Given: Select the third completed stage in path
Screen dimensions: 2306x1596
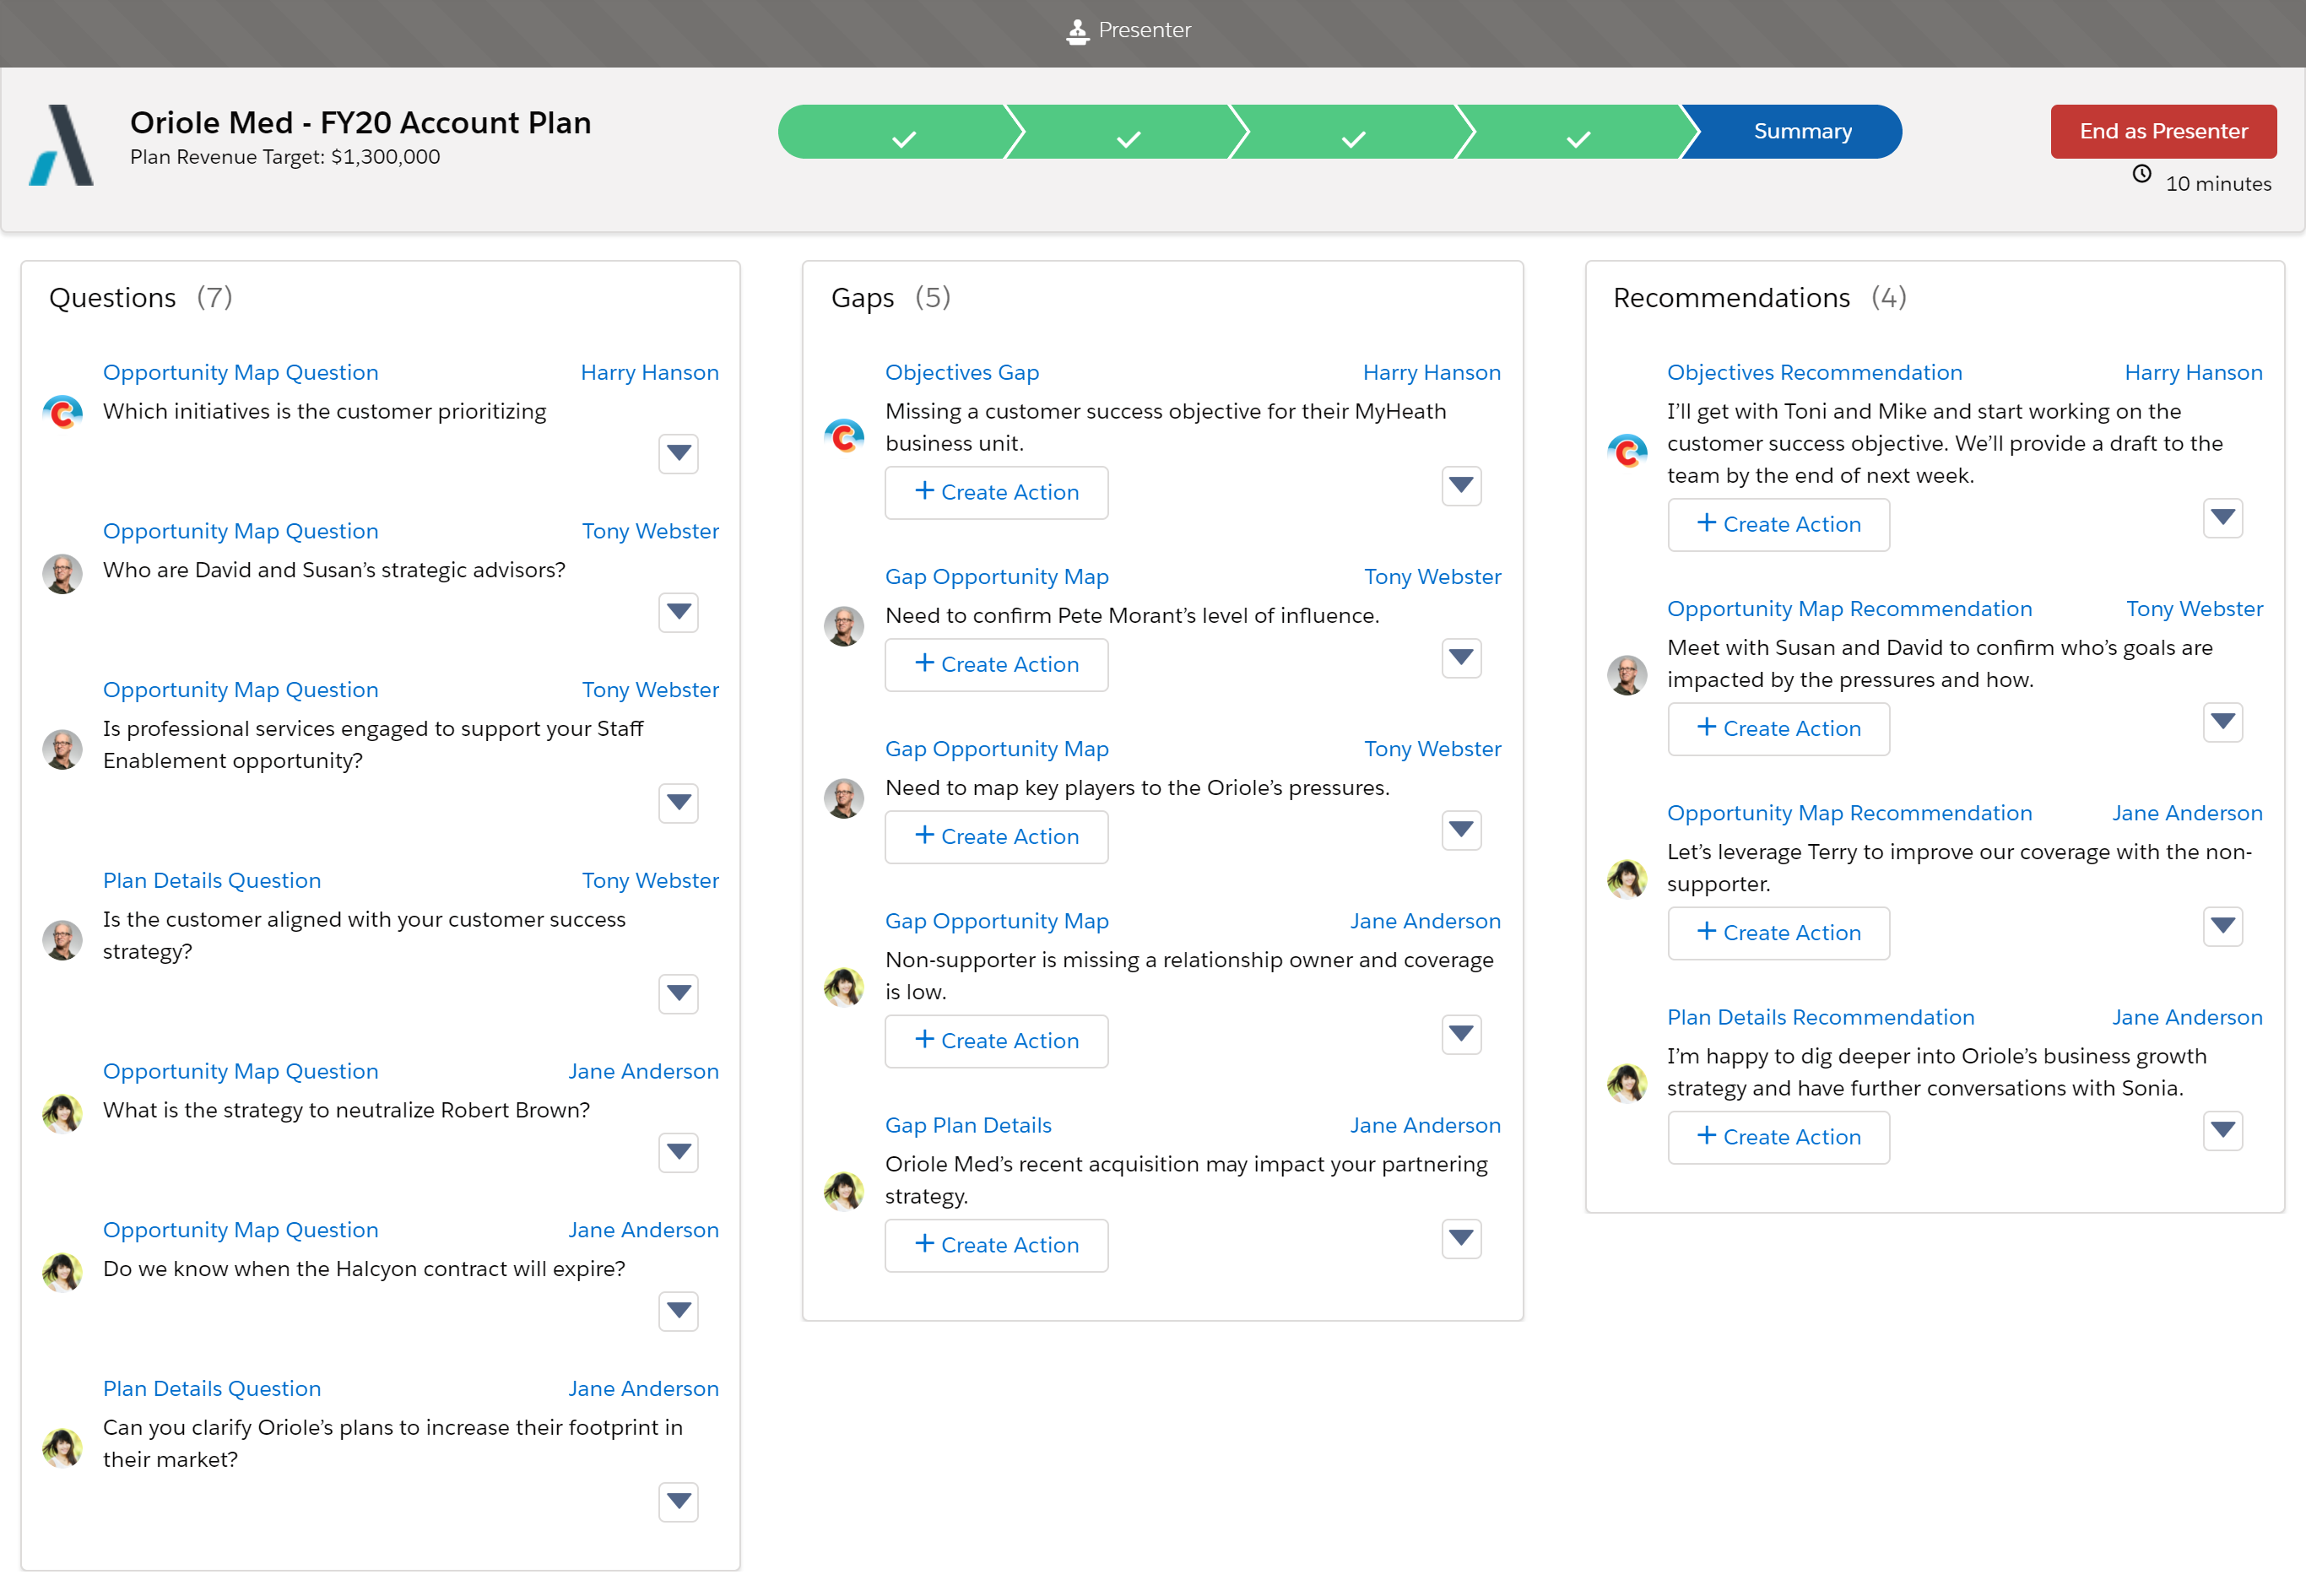Looking at the screenshot, I should point(1352,131).
